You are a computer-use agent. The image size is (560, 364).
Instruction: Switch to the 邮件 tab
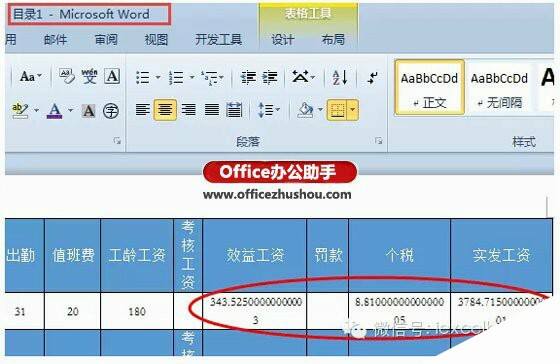55,39
